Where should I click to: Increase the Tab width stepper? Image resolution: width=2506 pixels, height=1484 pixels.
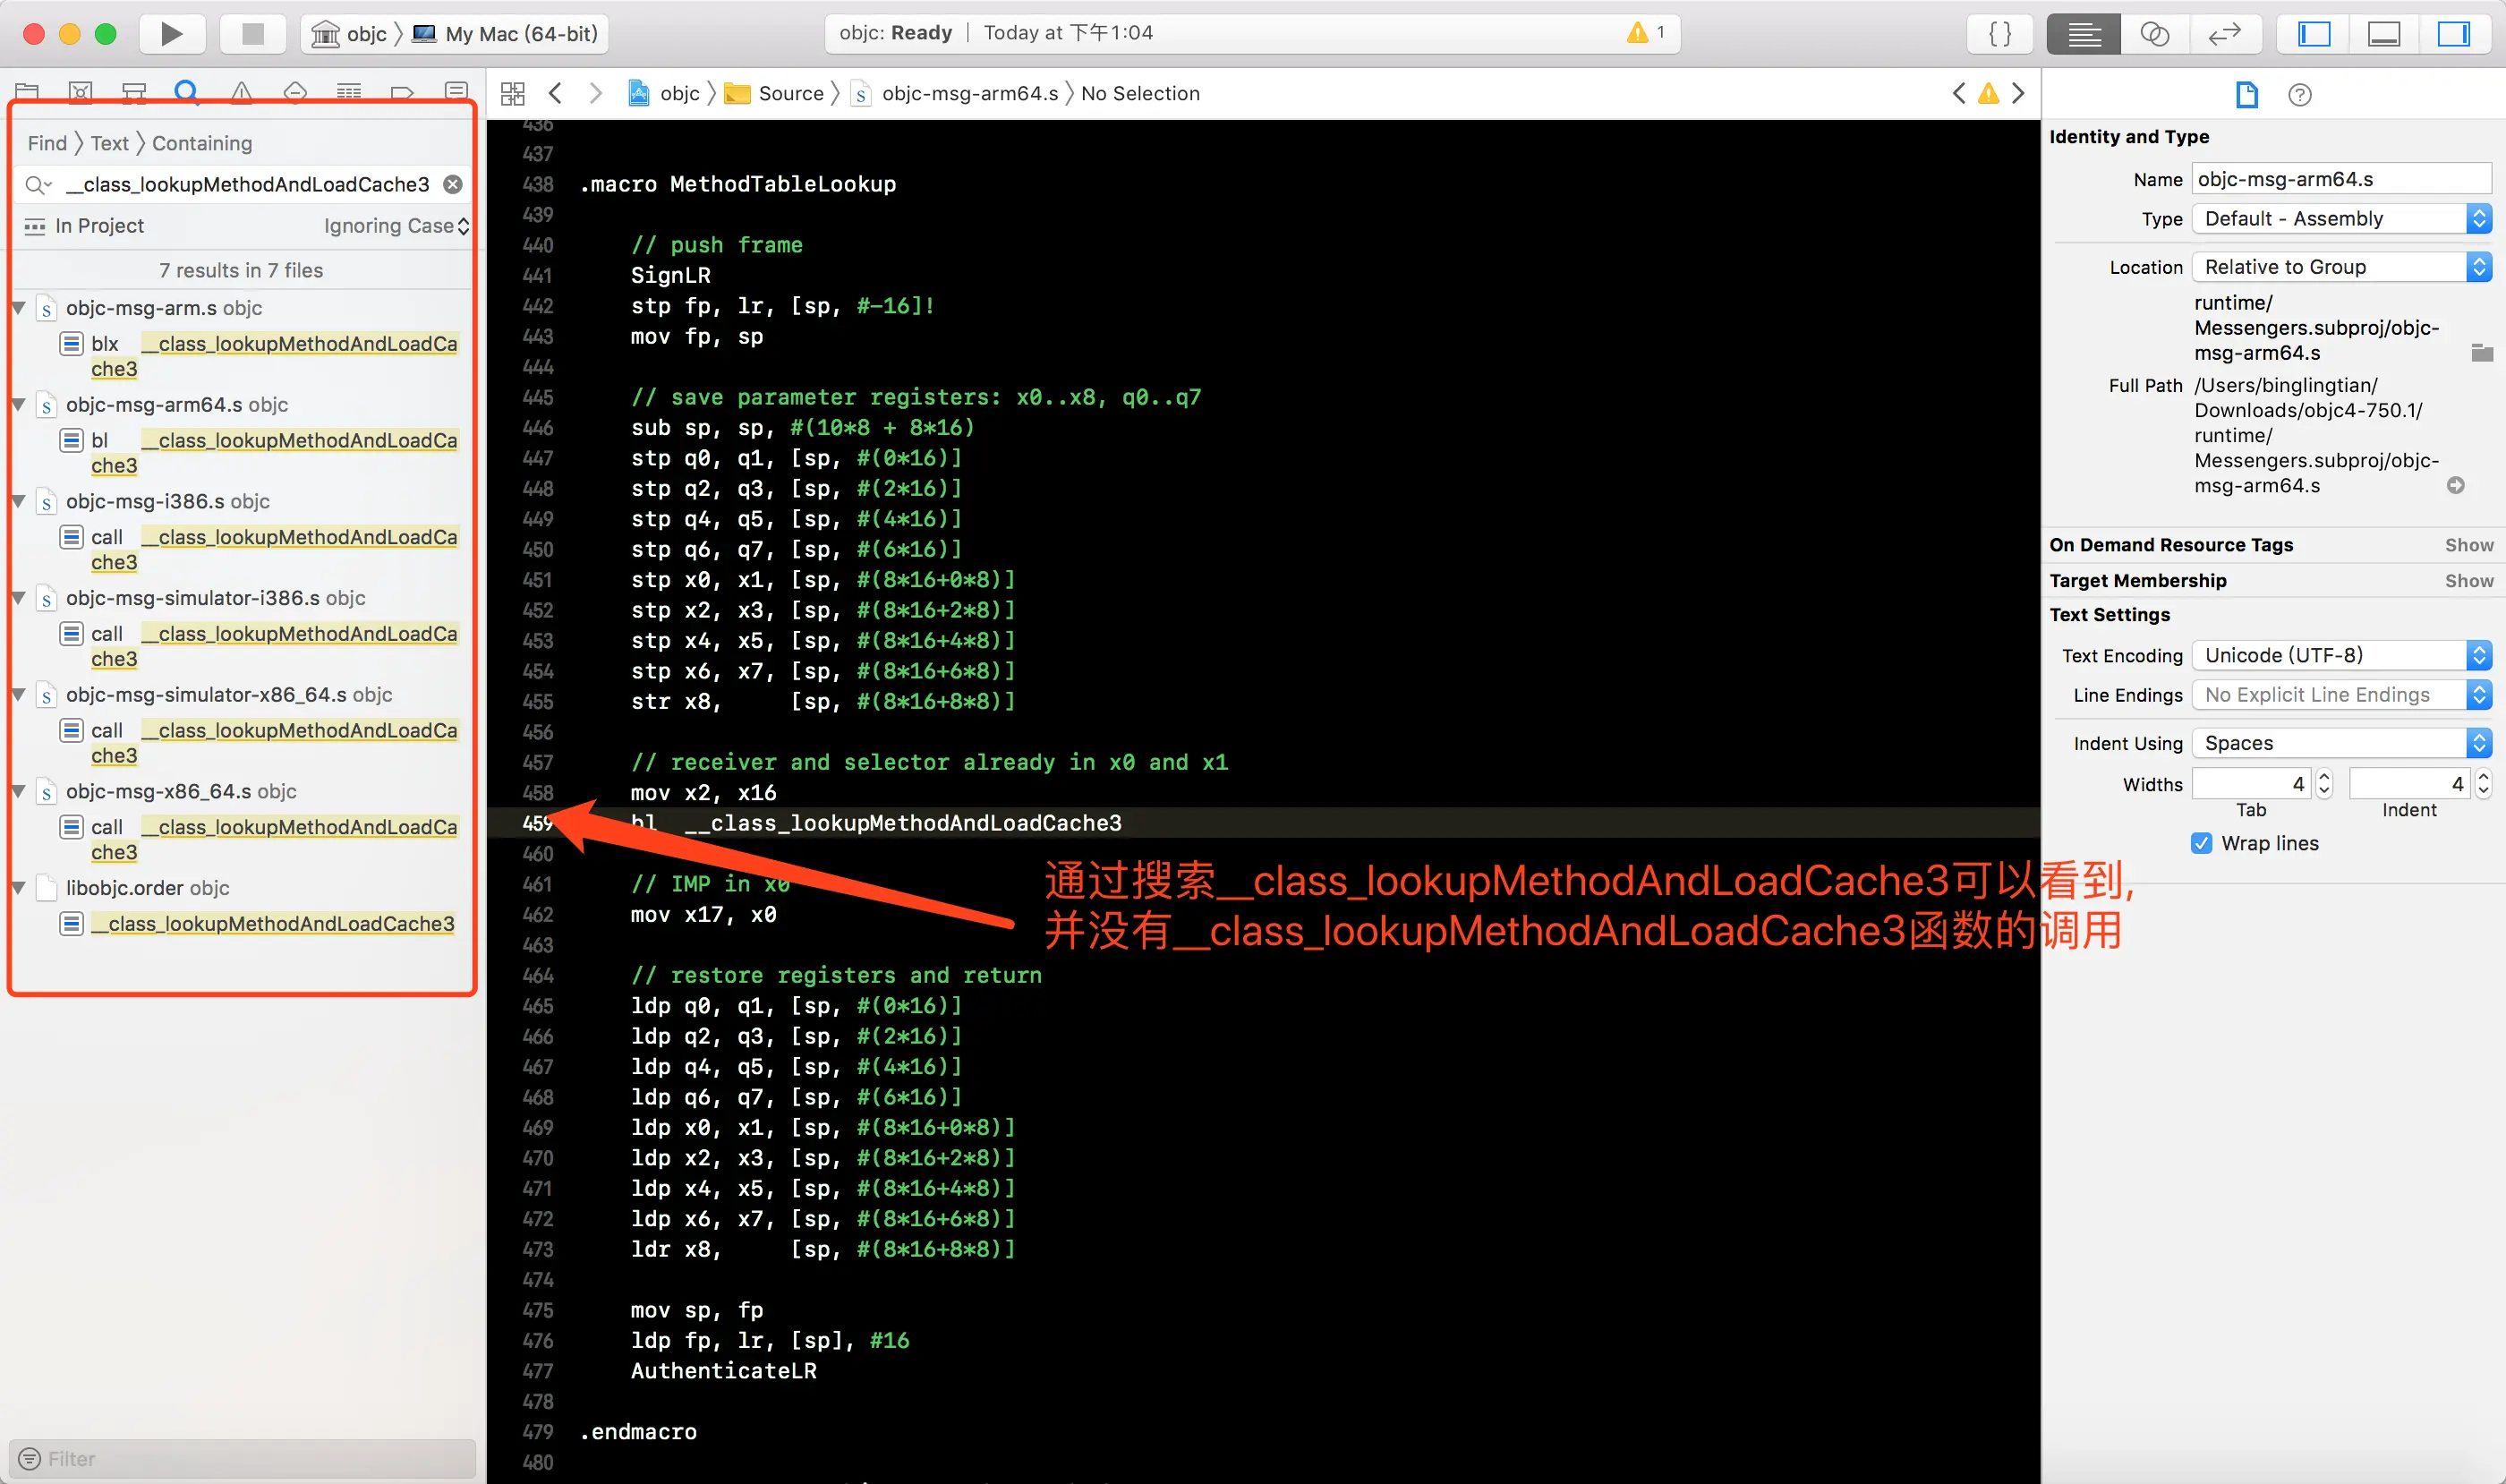2324,777
